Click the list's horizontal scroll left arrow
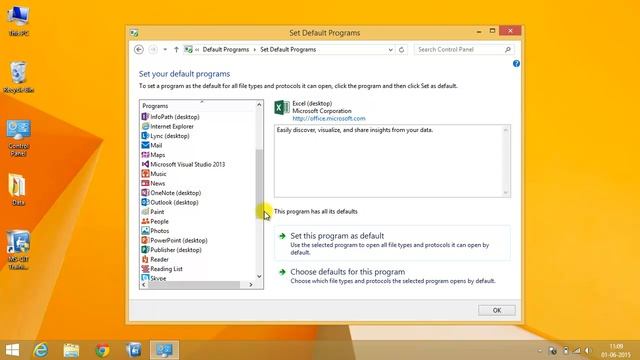Viewport: 640px width, 360px height. click(144, 285)
